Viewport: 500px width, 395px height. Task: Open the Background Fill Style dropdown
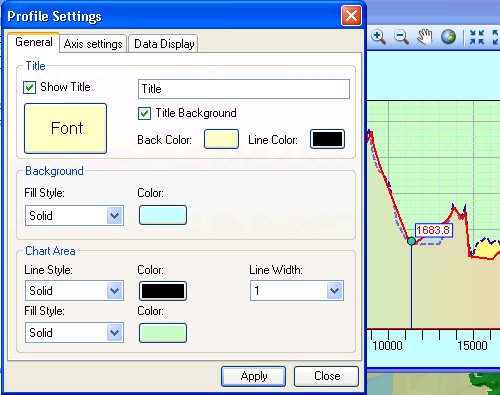74,216
